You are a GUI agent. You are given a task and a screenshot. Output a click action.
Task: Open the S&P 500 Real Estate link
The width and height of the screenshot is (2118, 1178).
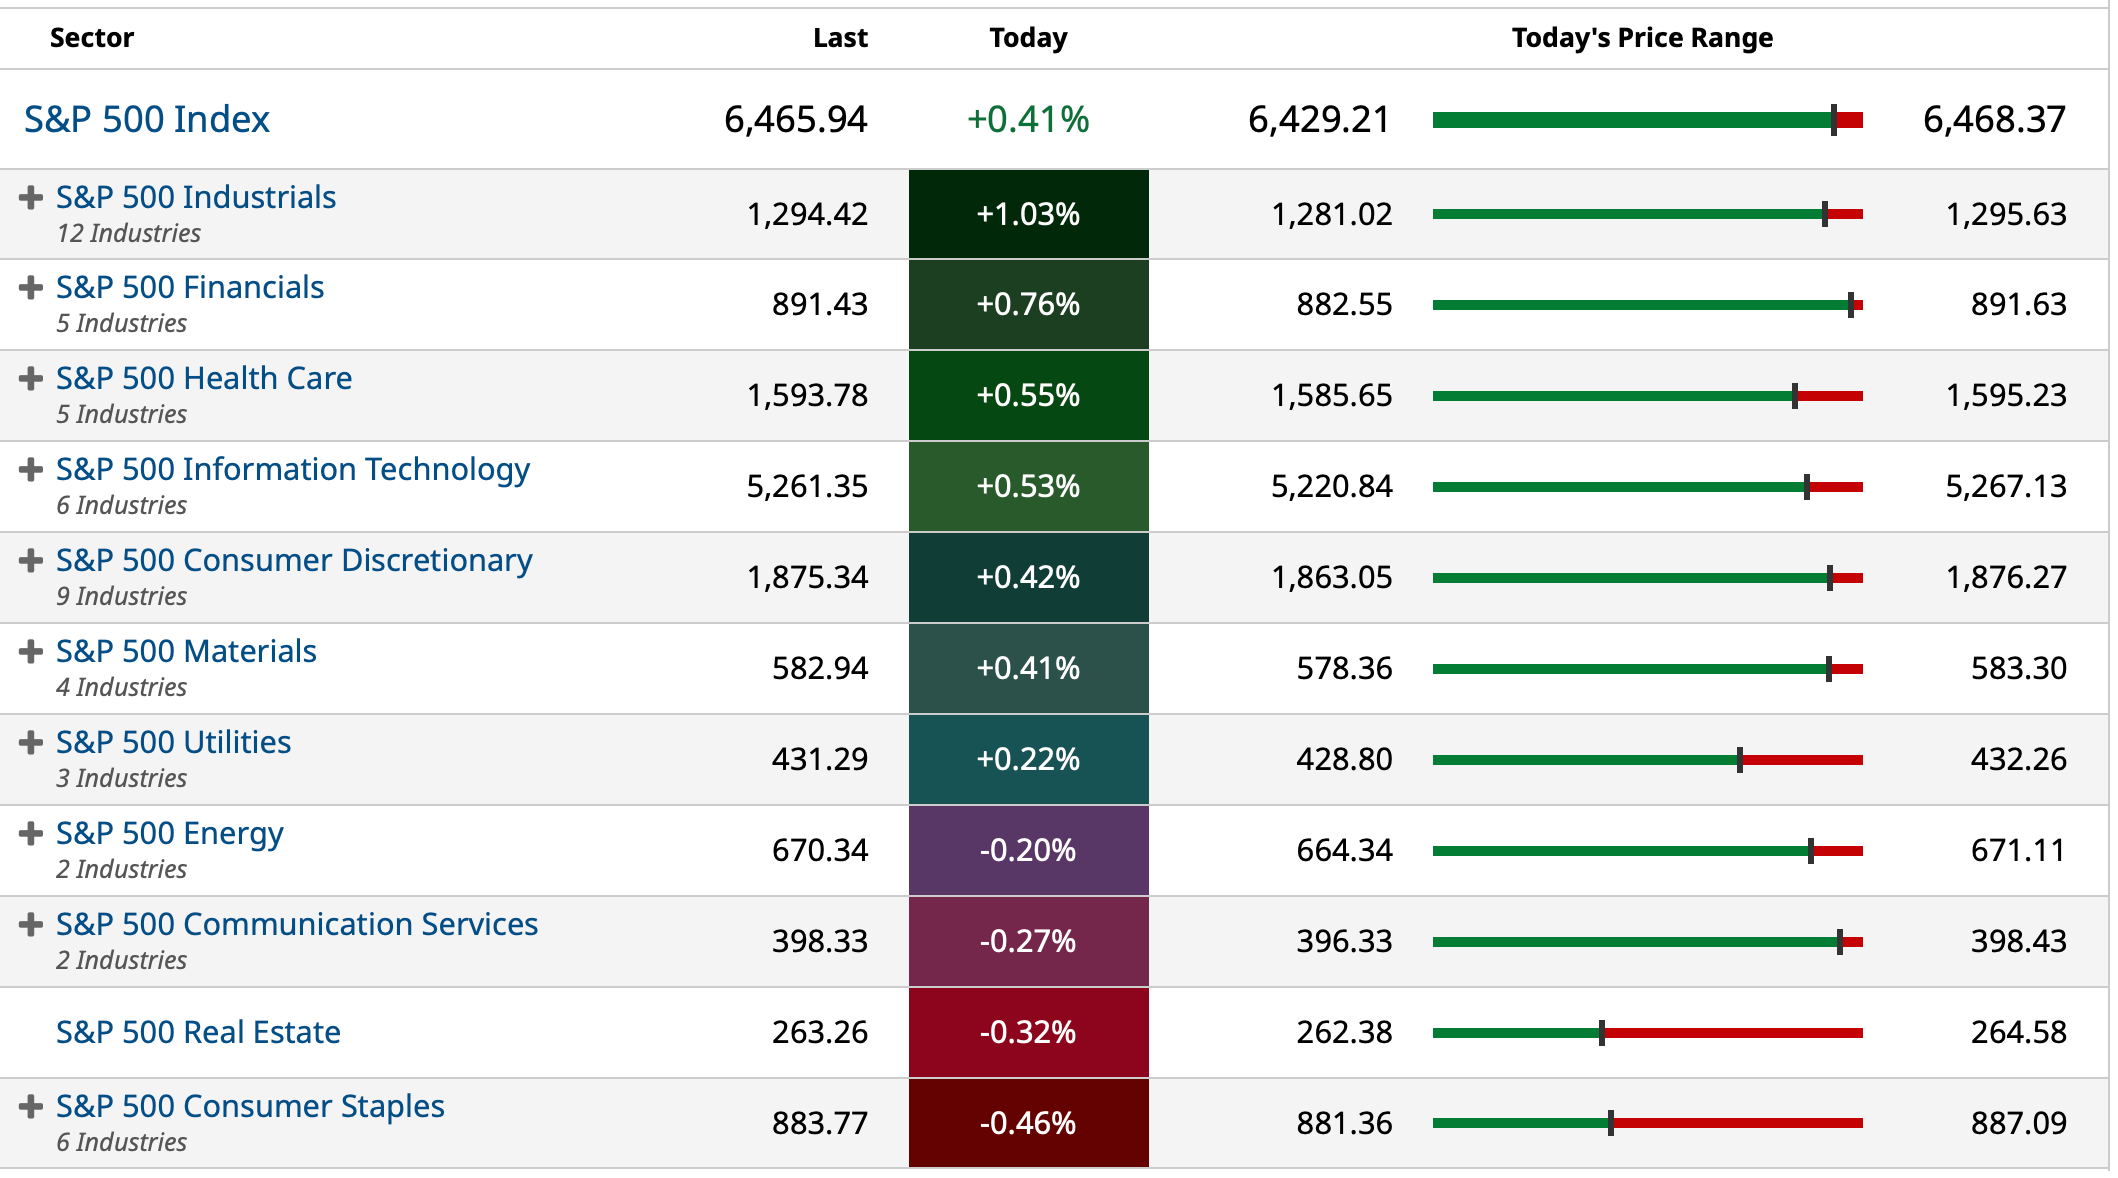click(x=198, y=1032)
